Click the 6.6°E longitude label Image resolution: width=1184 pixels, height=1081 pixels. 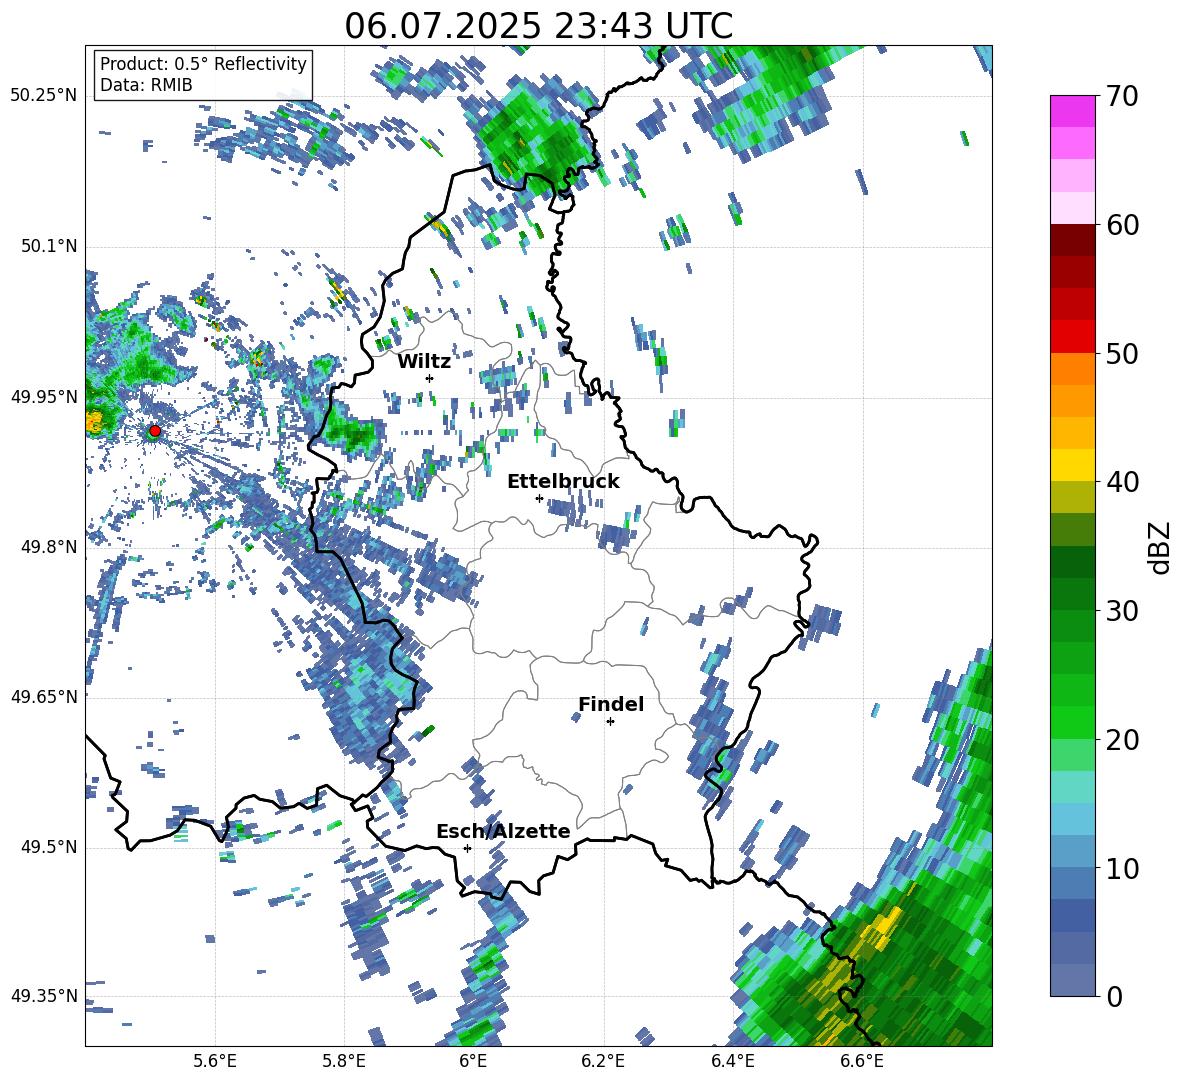[862, 1061]
